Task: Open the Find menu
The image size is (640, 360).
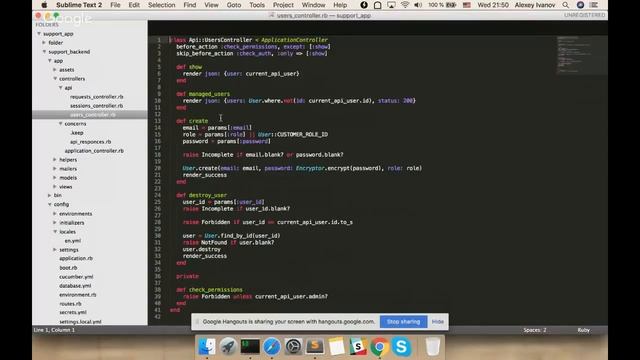Action: pos(190,5)
